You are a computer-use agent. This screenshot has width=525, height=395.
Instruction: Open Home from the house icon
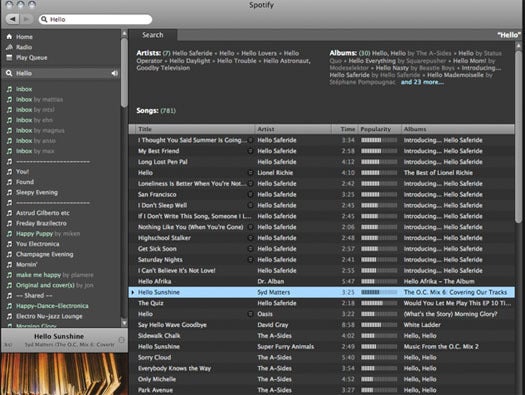pos(9,36)
